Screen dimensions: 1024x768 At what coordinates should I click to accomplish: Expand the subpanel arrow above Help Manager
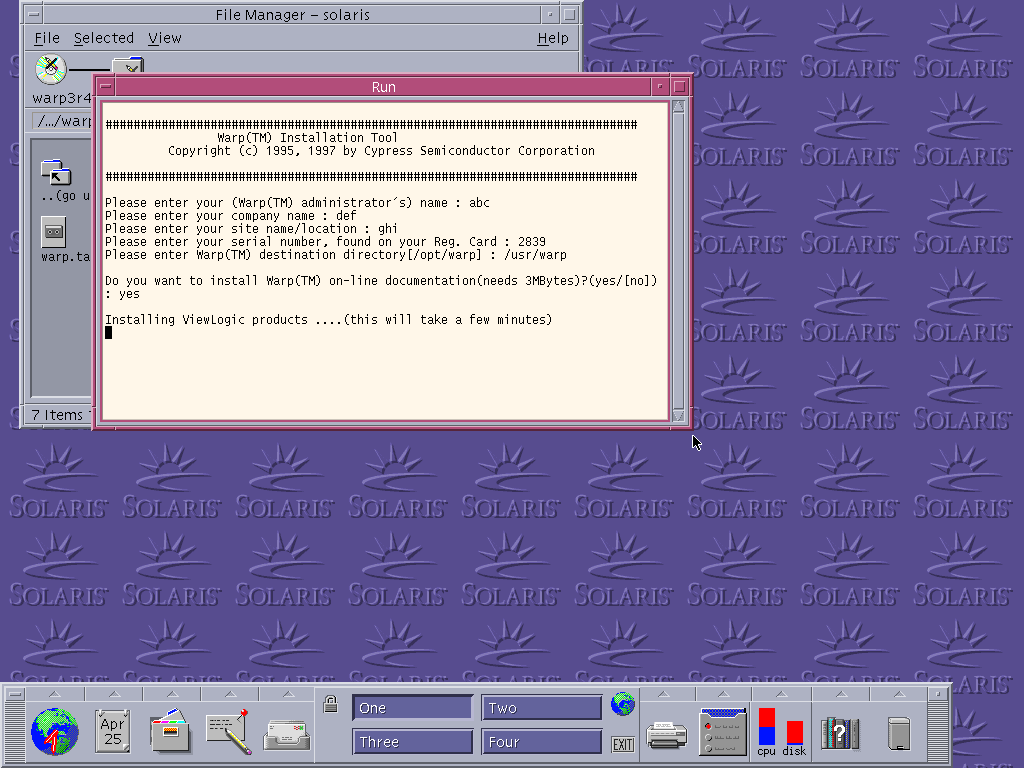(840, 694)
